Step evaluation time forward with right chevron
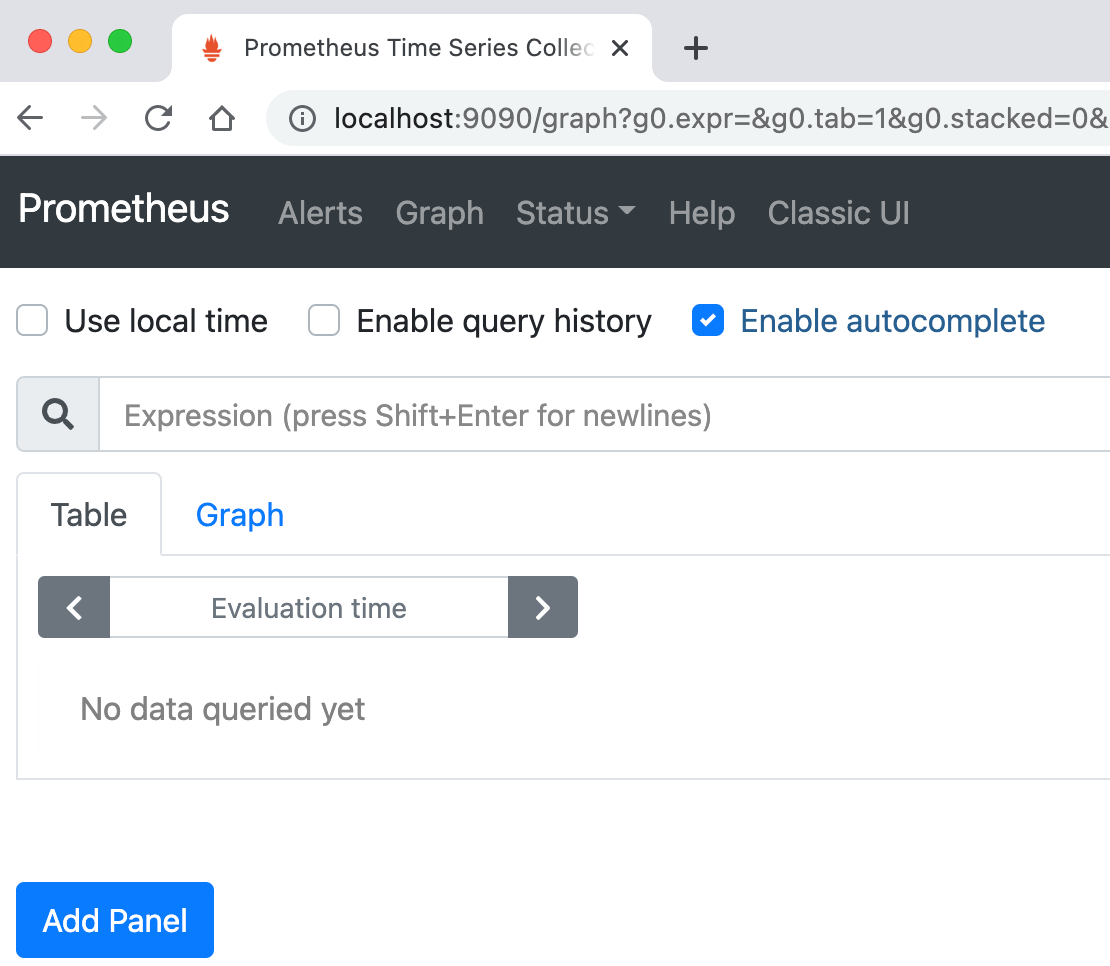 point(543,607)
